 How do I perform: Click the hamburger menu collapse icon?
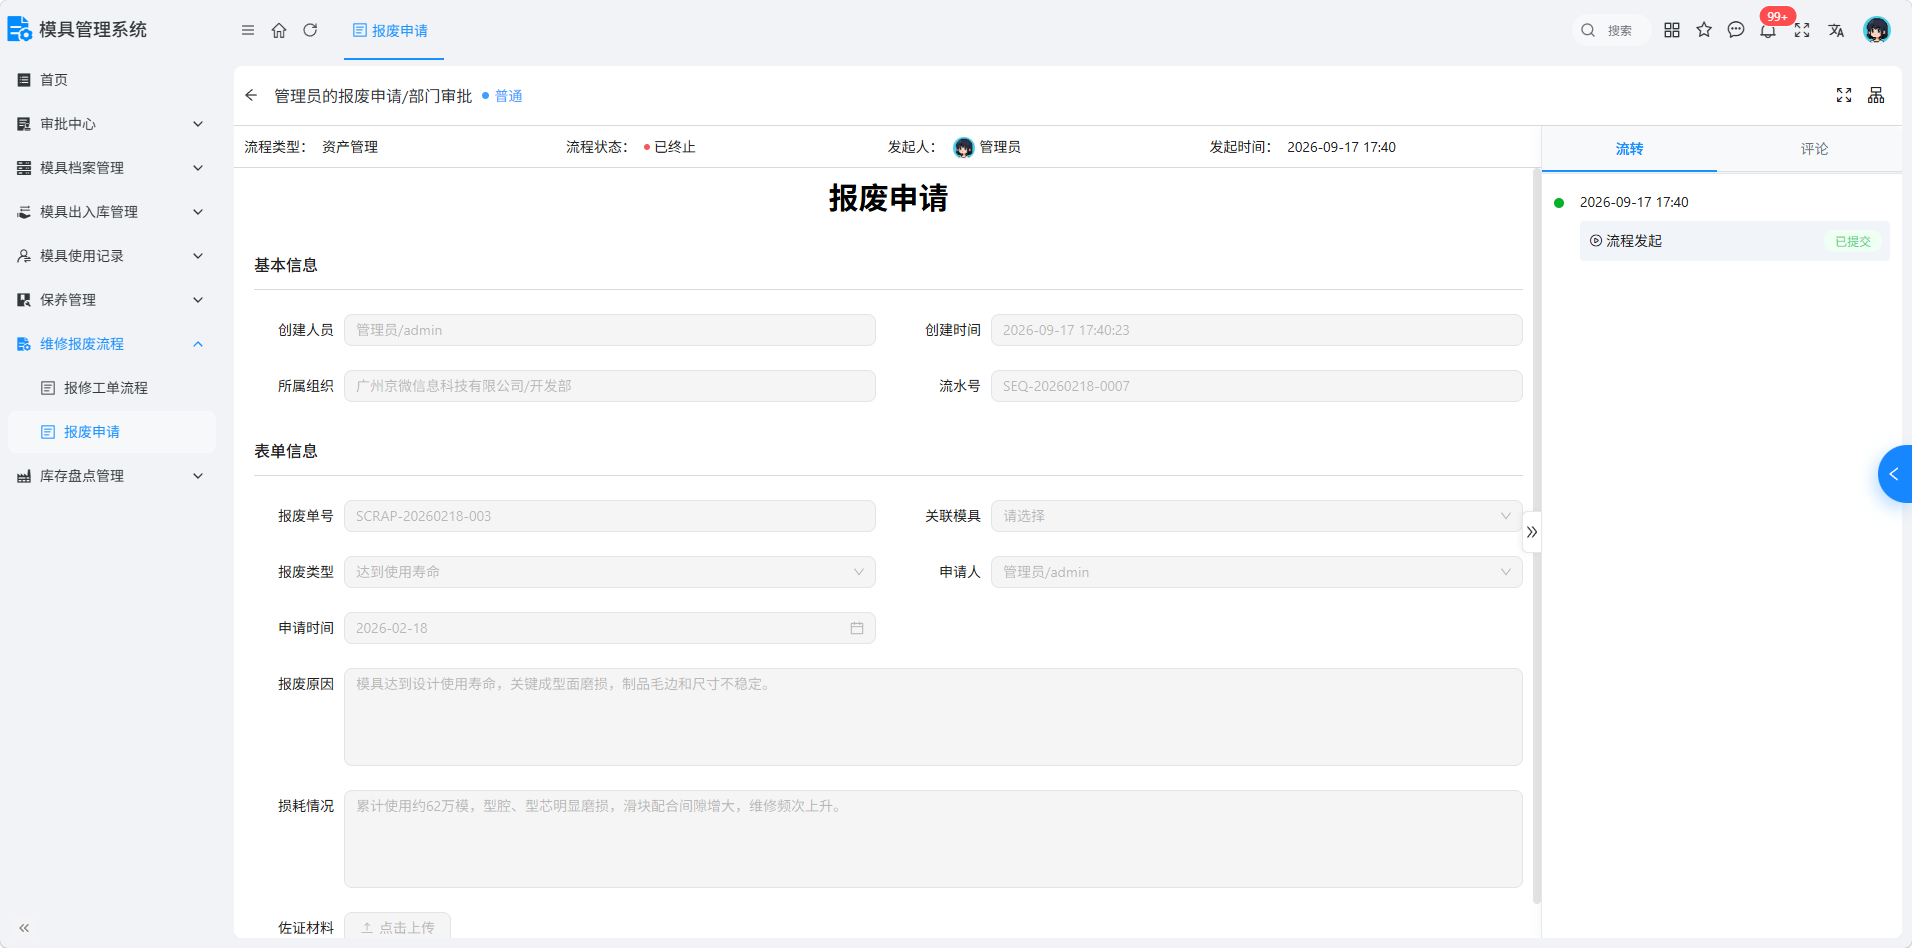[x=248, y=30]
